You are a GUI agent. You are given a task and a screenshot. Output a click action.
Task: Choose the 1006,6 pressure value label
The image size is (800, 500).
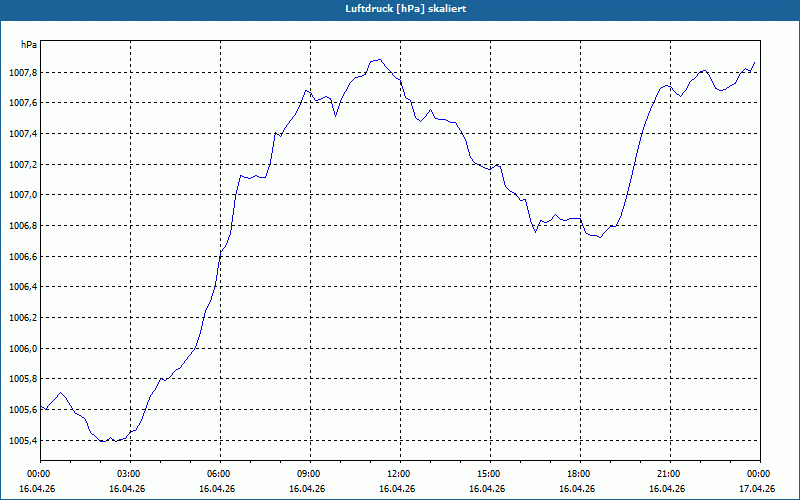(23, 257)
